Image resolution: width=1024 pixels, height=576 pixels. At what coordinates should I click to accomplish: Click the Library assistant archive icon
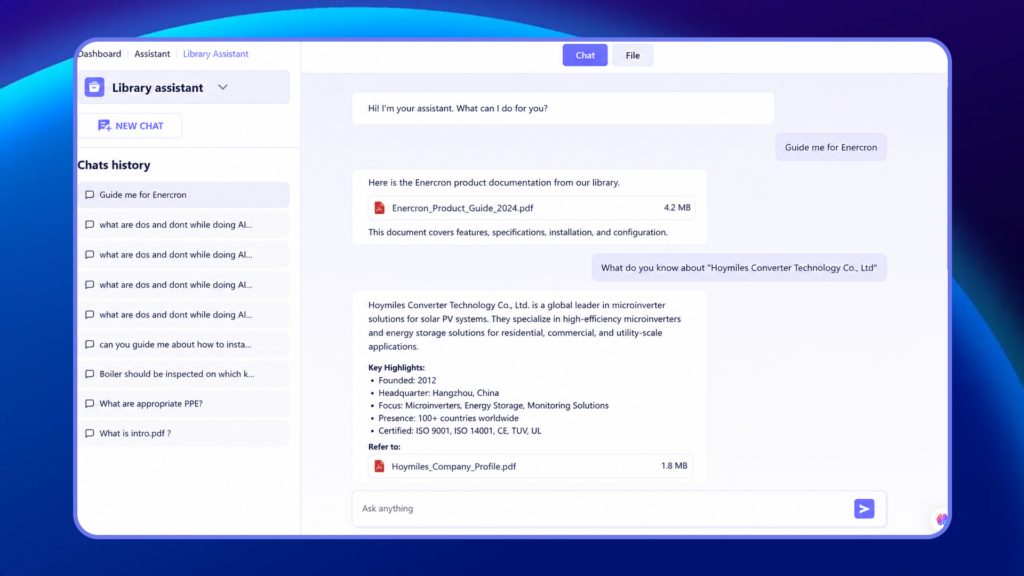click(94, 87)
